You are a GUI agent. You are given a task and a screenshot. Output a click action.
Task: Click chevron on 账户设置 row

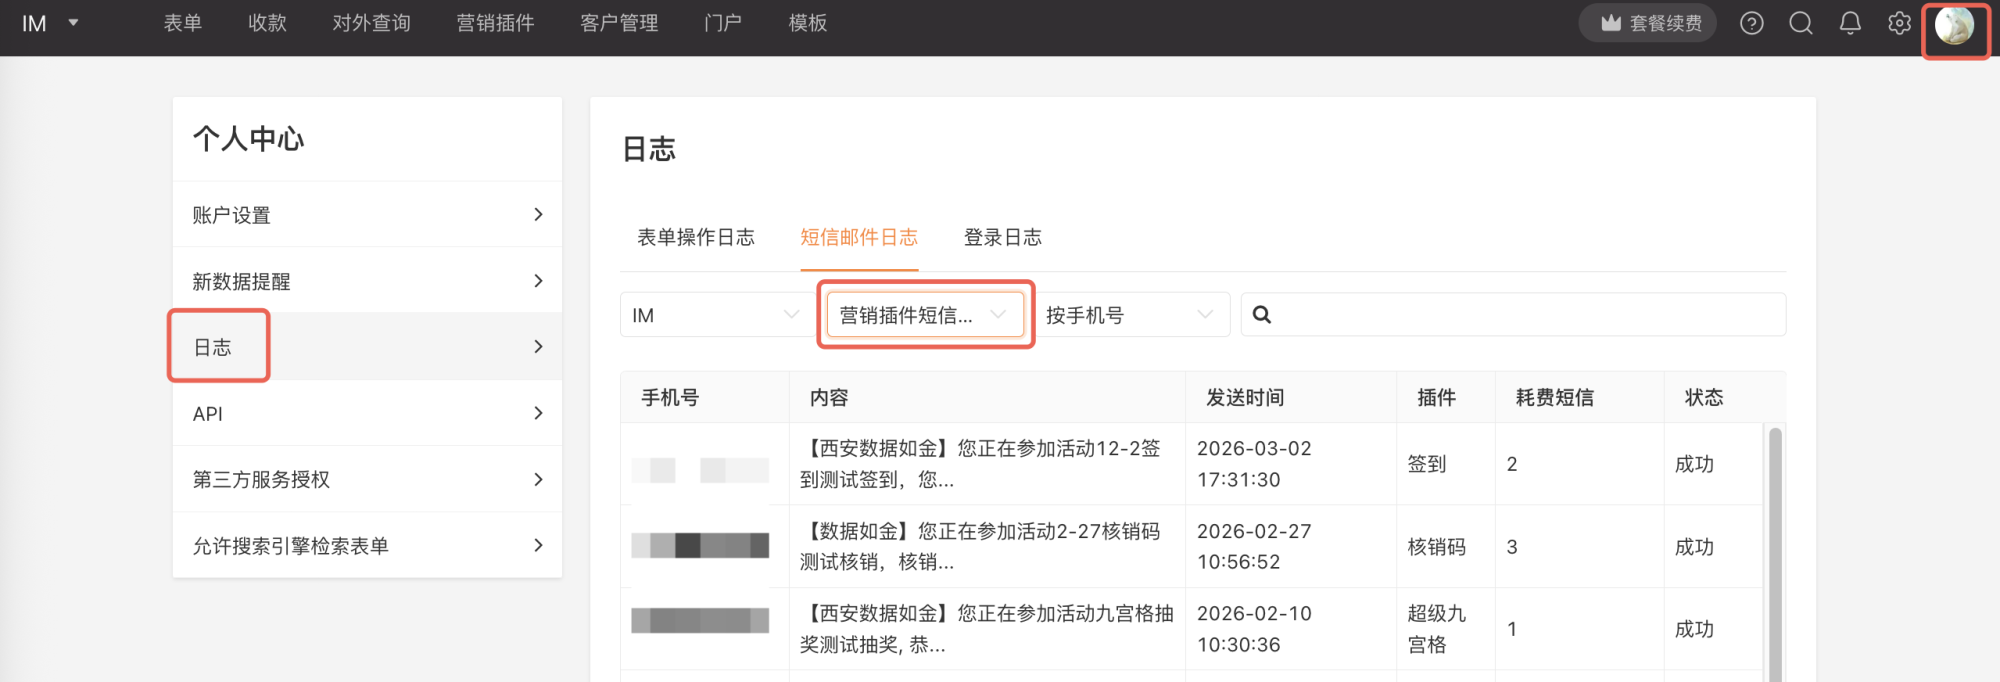coord(538,214)
